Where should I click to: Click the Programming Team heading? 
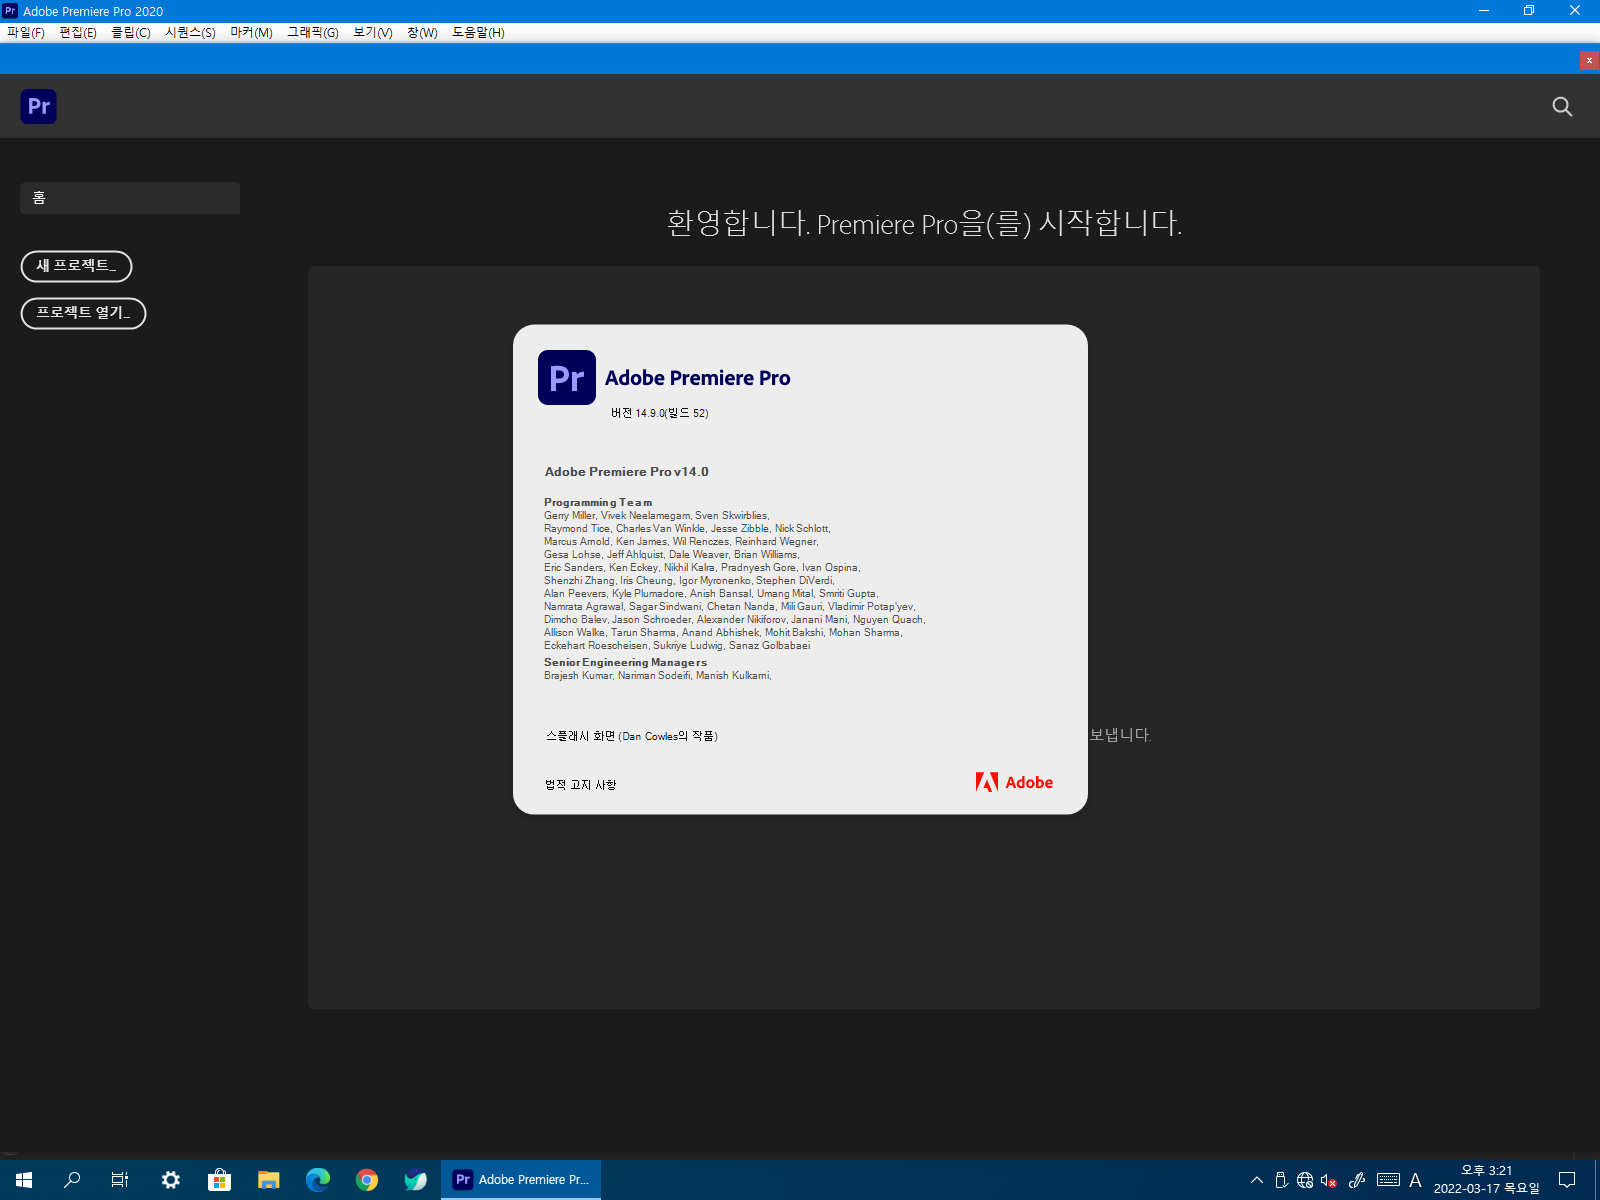click(x=598, y=502)
